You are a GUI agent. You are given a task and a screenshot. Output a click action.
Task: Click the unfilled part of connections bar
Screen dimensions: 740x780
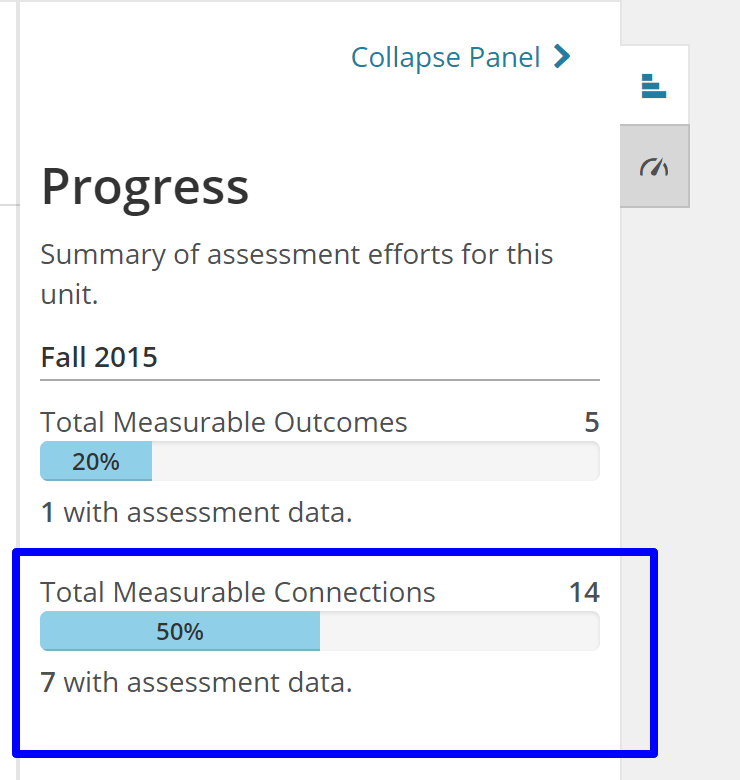pyautogui.click(x=460, y=631)
